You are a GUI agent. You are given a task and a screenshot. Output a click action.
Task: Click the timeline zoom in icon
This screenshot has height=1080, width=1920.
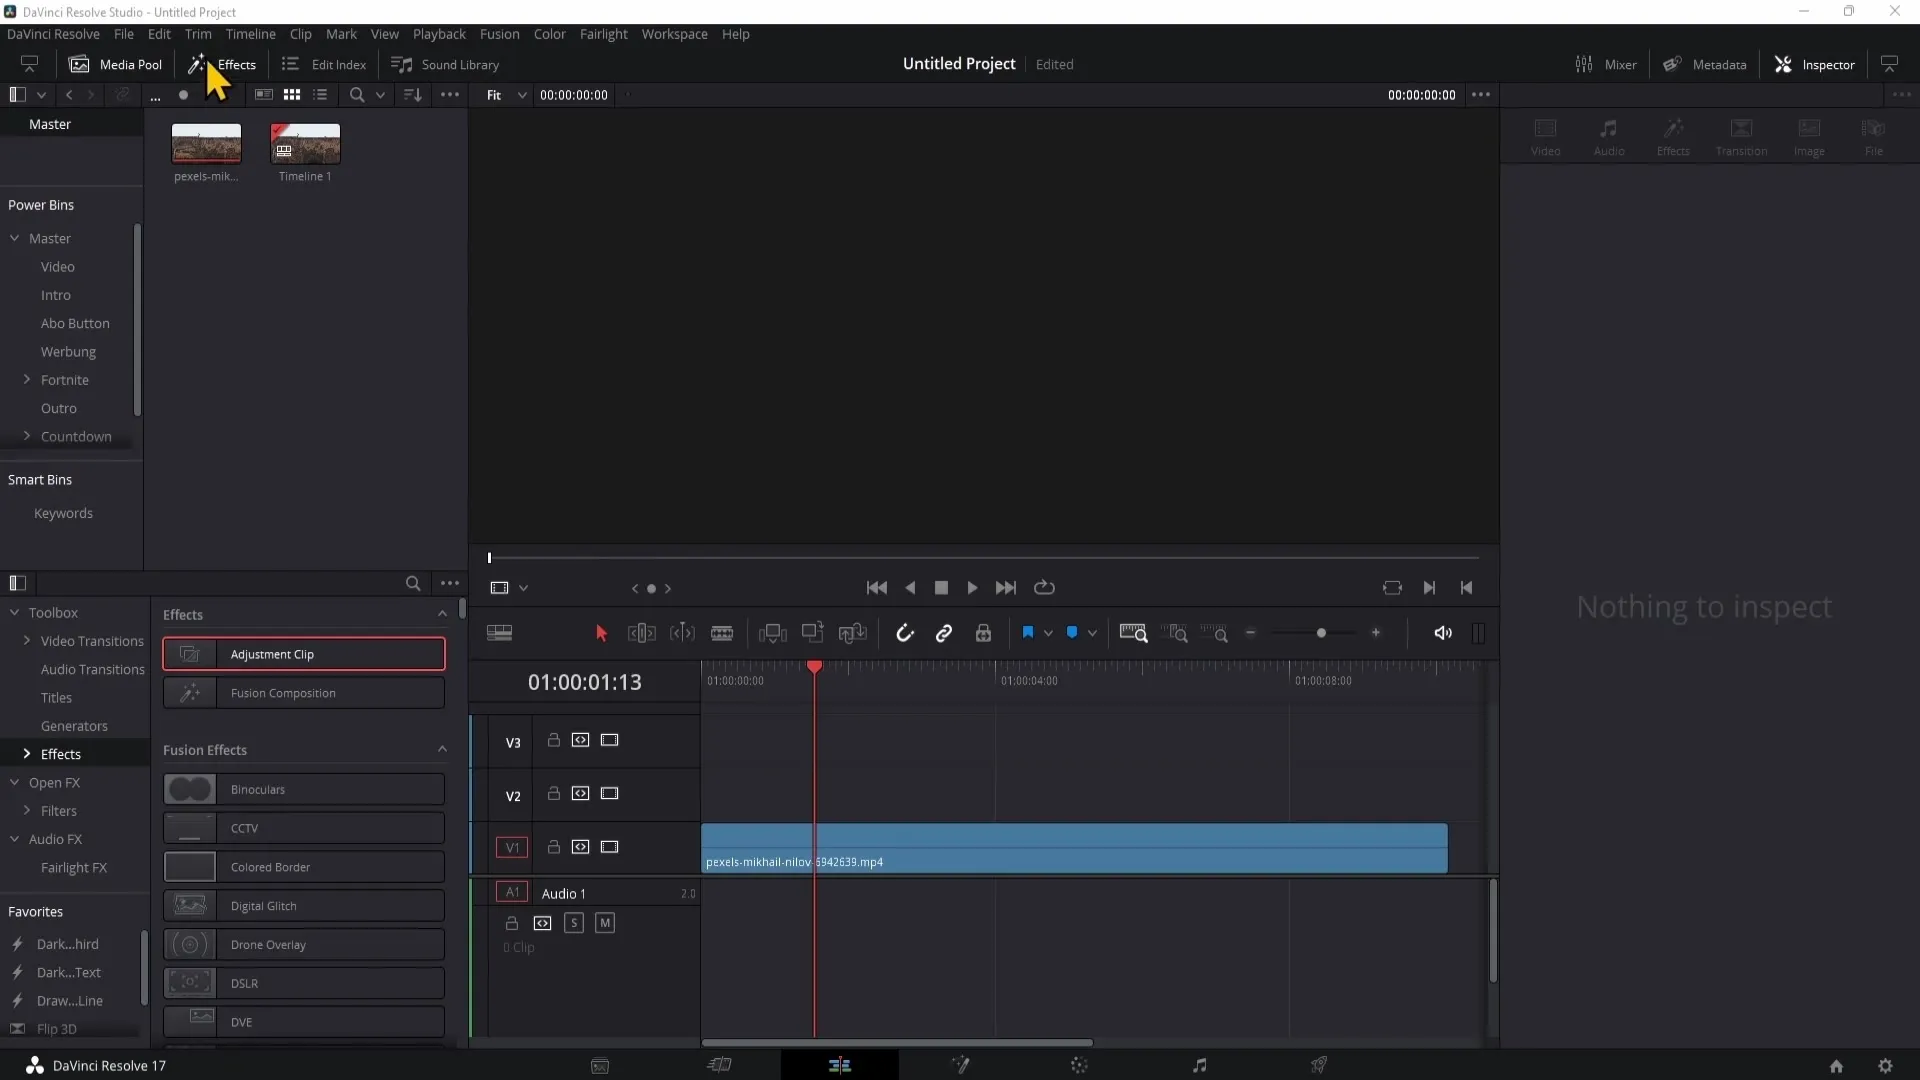pyautogui.click(x=1375, y=633)
